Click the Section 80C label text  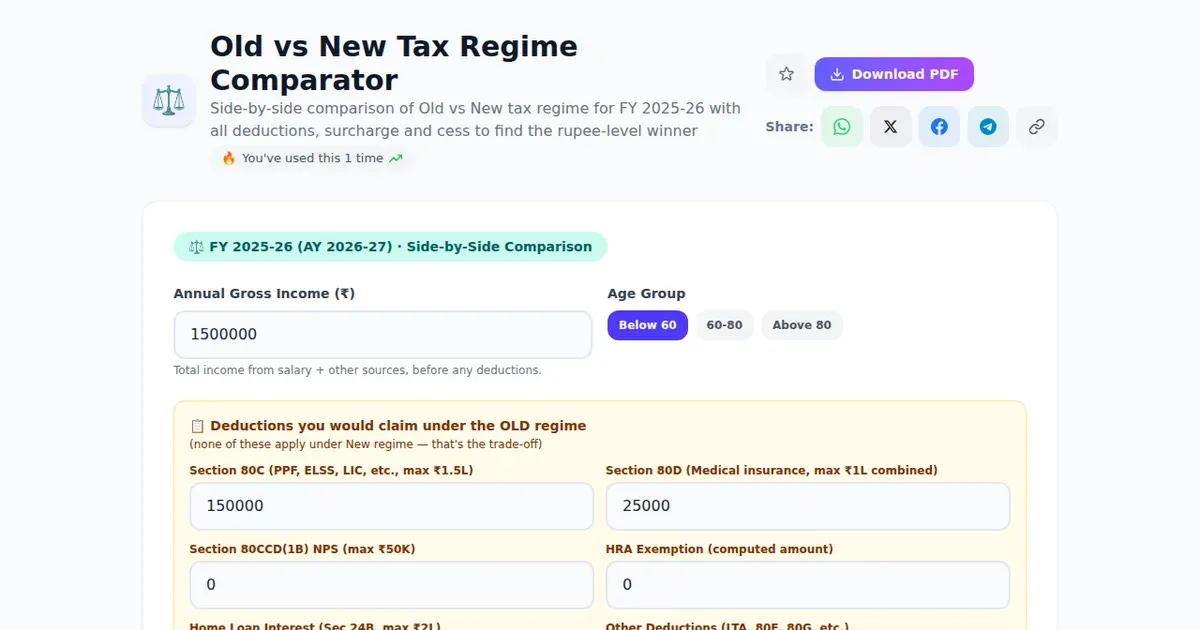point(331,470)
